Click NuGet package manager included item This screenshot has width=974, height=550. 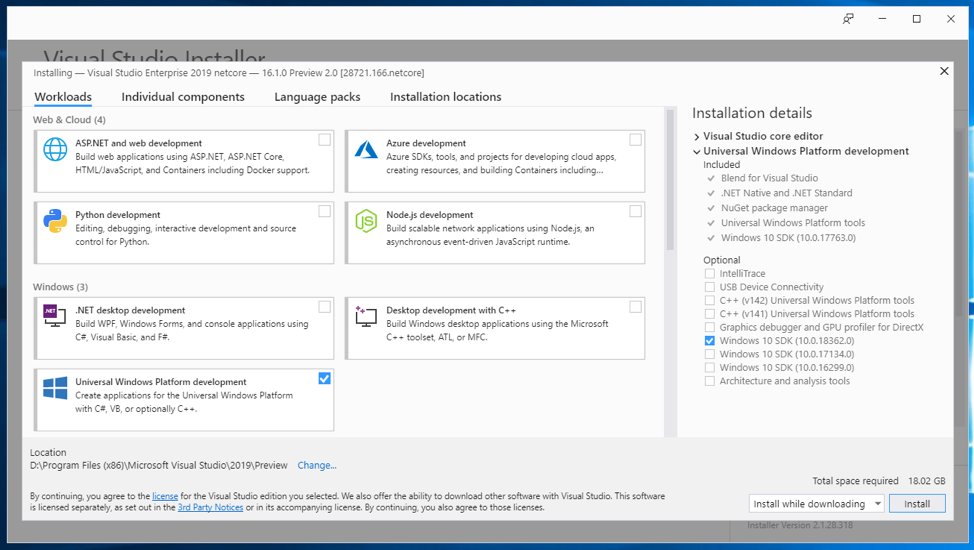(x=774, y=208)
